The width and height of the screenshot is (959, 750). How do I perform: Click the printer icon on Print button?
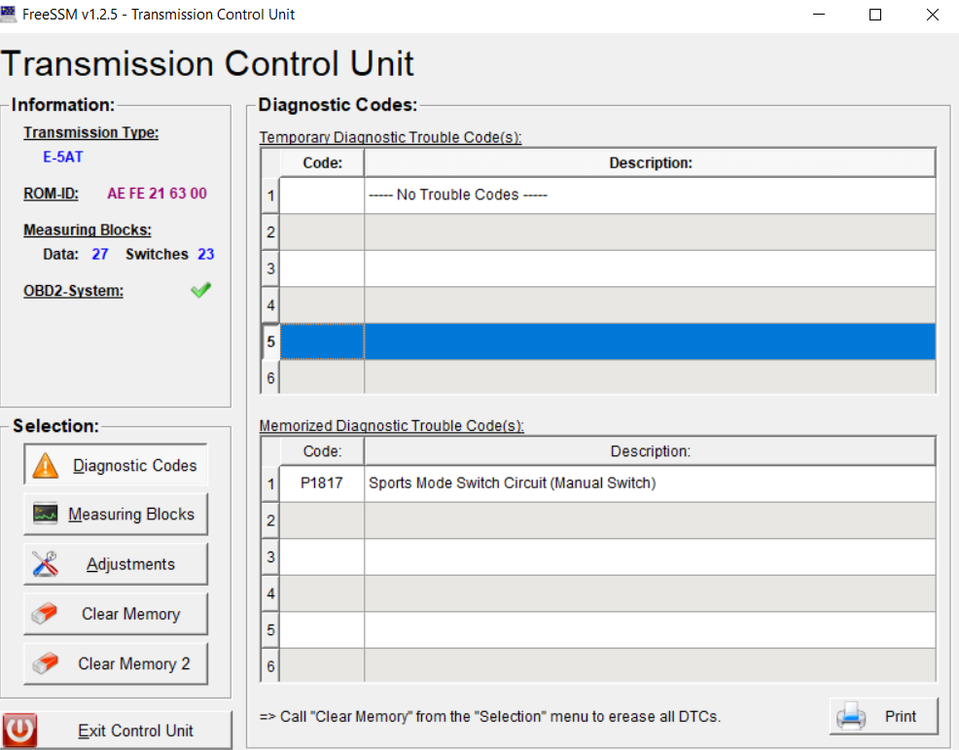pos(851,716)
